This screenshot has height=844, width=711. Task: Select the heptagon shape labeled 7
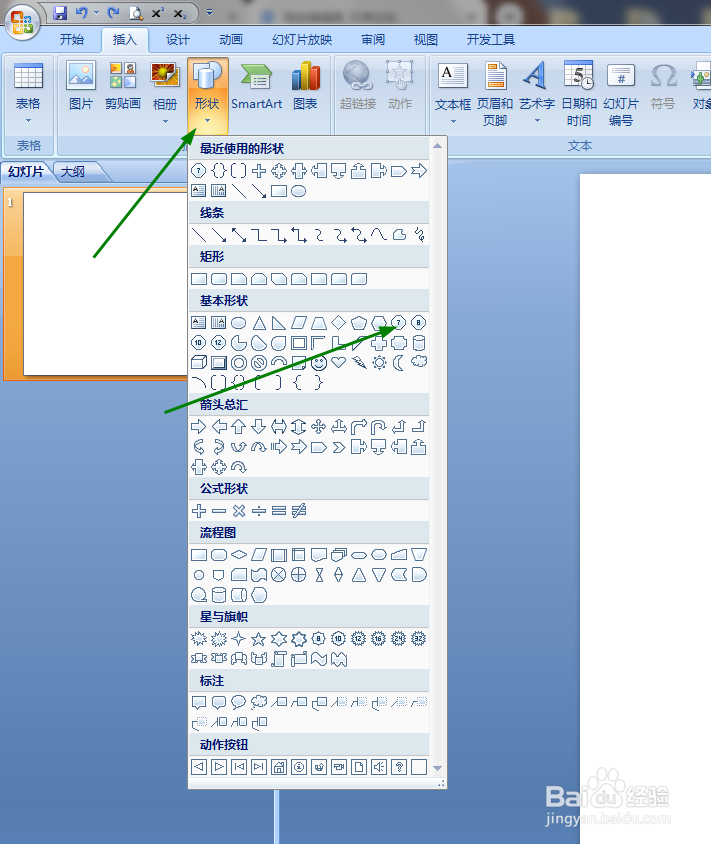point(398,323)
